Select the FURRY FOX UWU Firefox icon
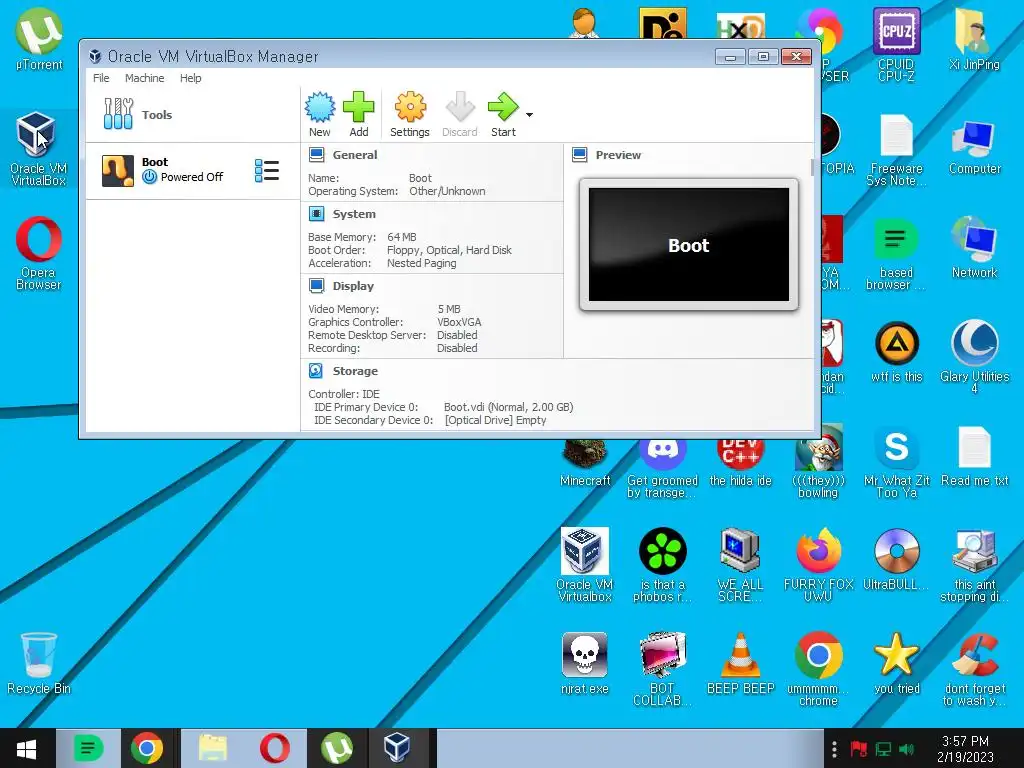 coord(818,564)
